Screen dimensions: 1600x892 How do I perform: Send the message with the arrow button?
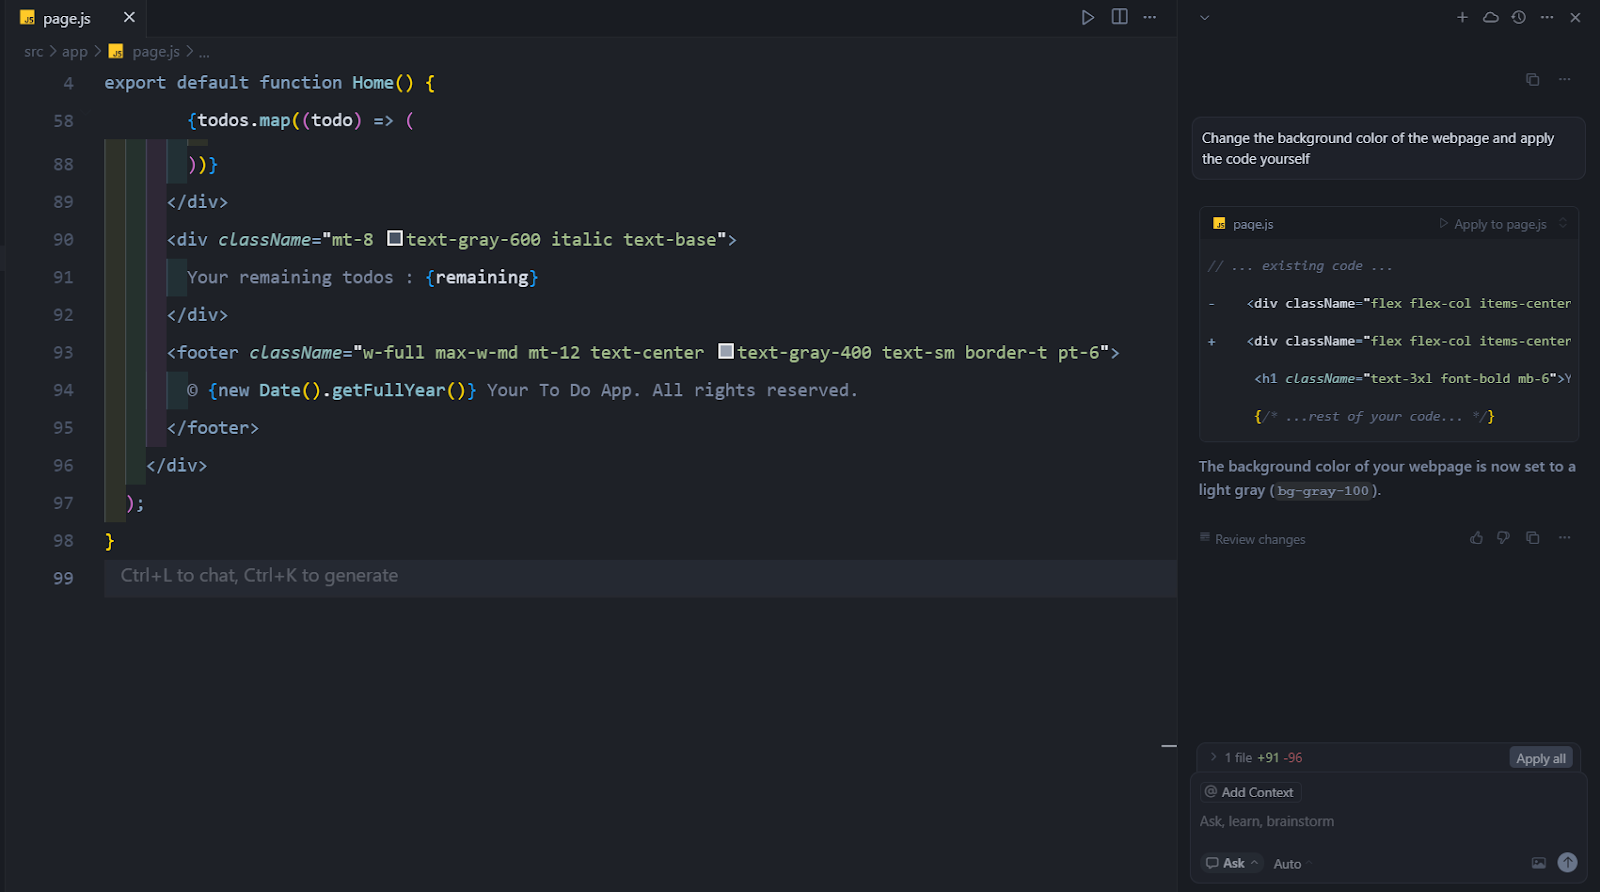pyautogui.click(x=1567, y=862)
